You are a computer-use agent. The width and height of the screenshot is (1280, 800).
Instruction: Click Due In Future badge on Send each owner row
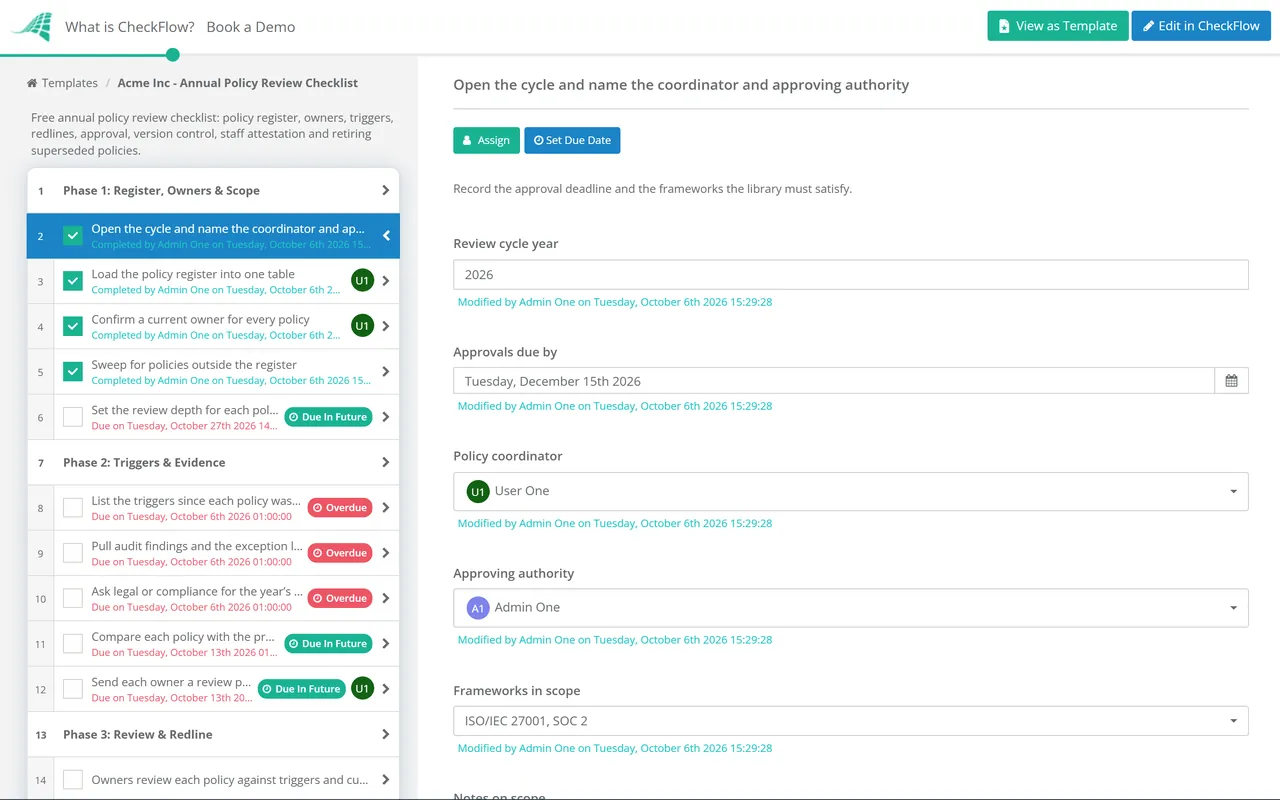[301, 689]
